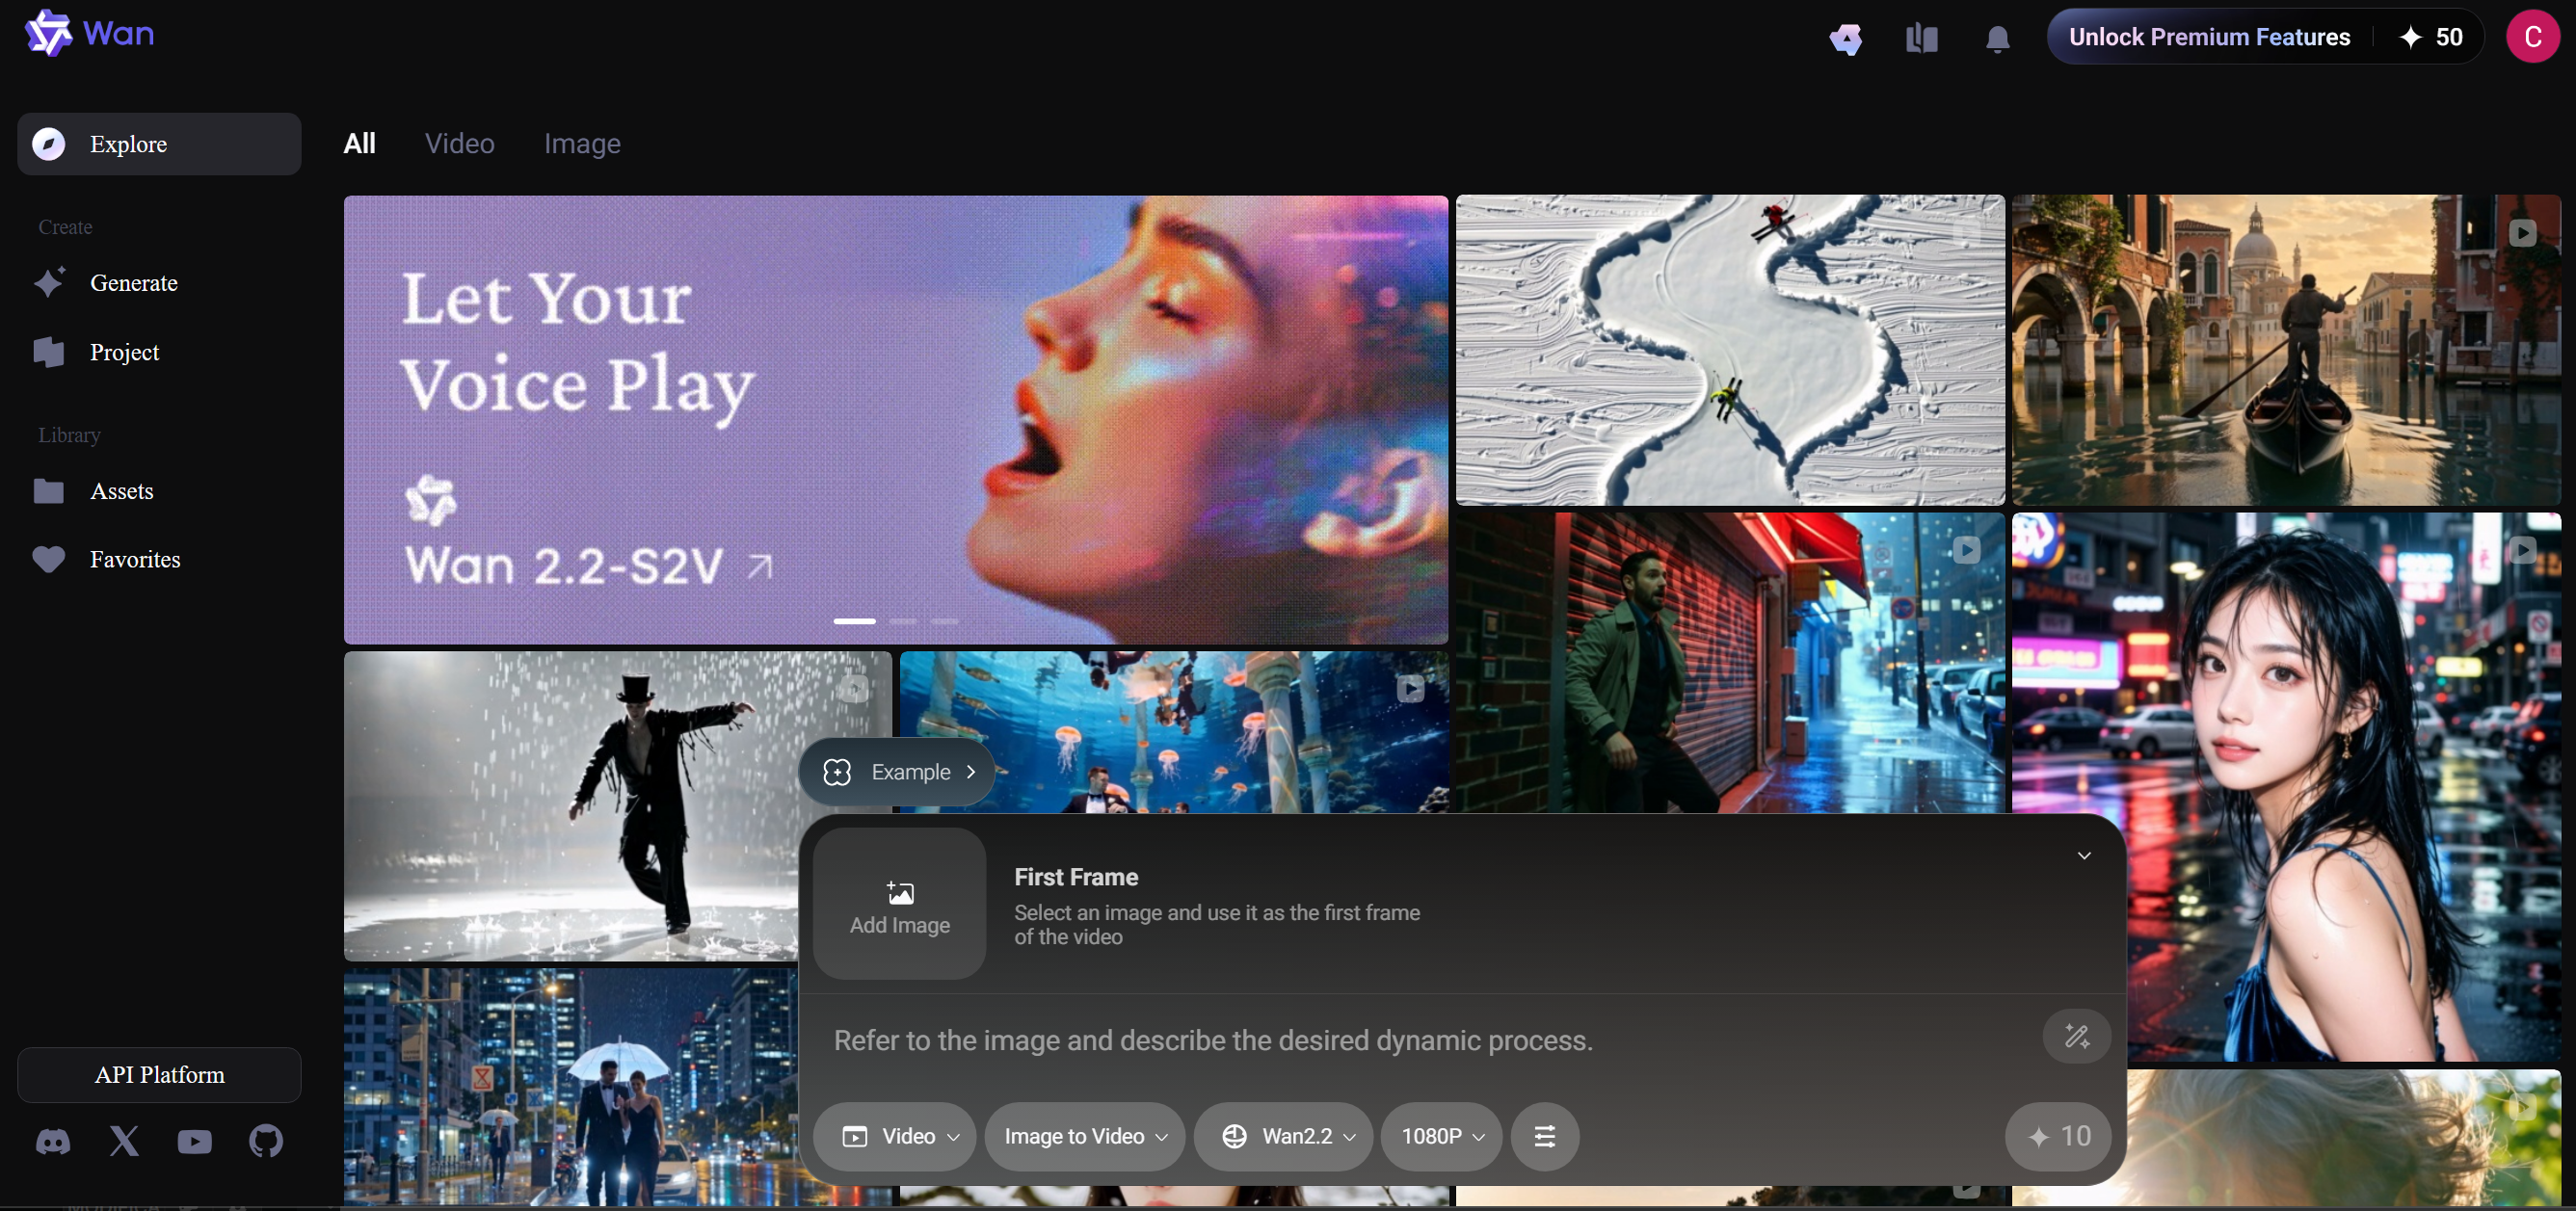2576x1211 pixels.
Task: Open the couple with umbrella thumbnail
Action: 570,1087
